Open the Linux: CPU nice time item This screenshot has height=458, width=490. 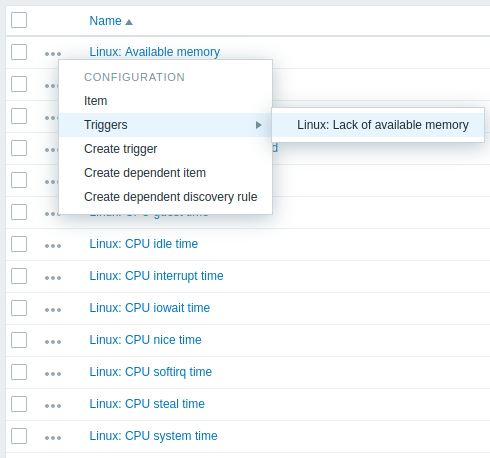pos(145,340)
